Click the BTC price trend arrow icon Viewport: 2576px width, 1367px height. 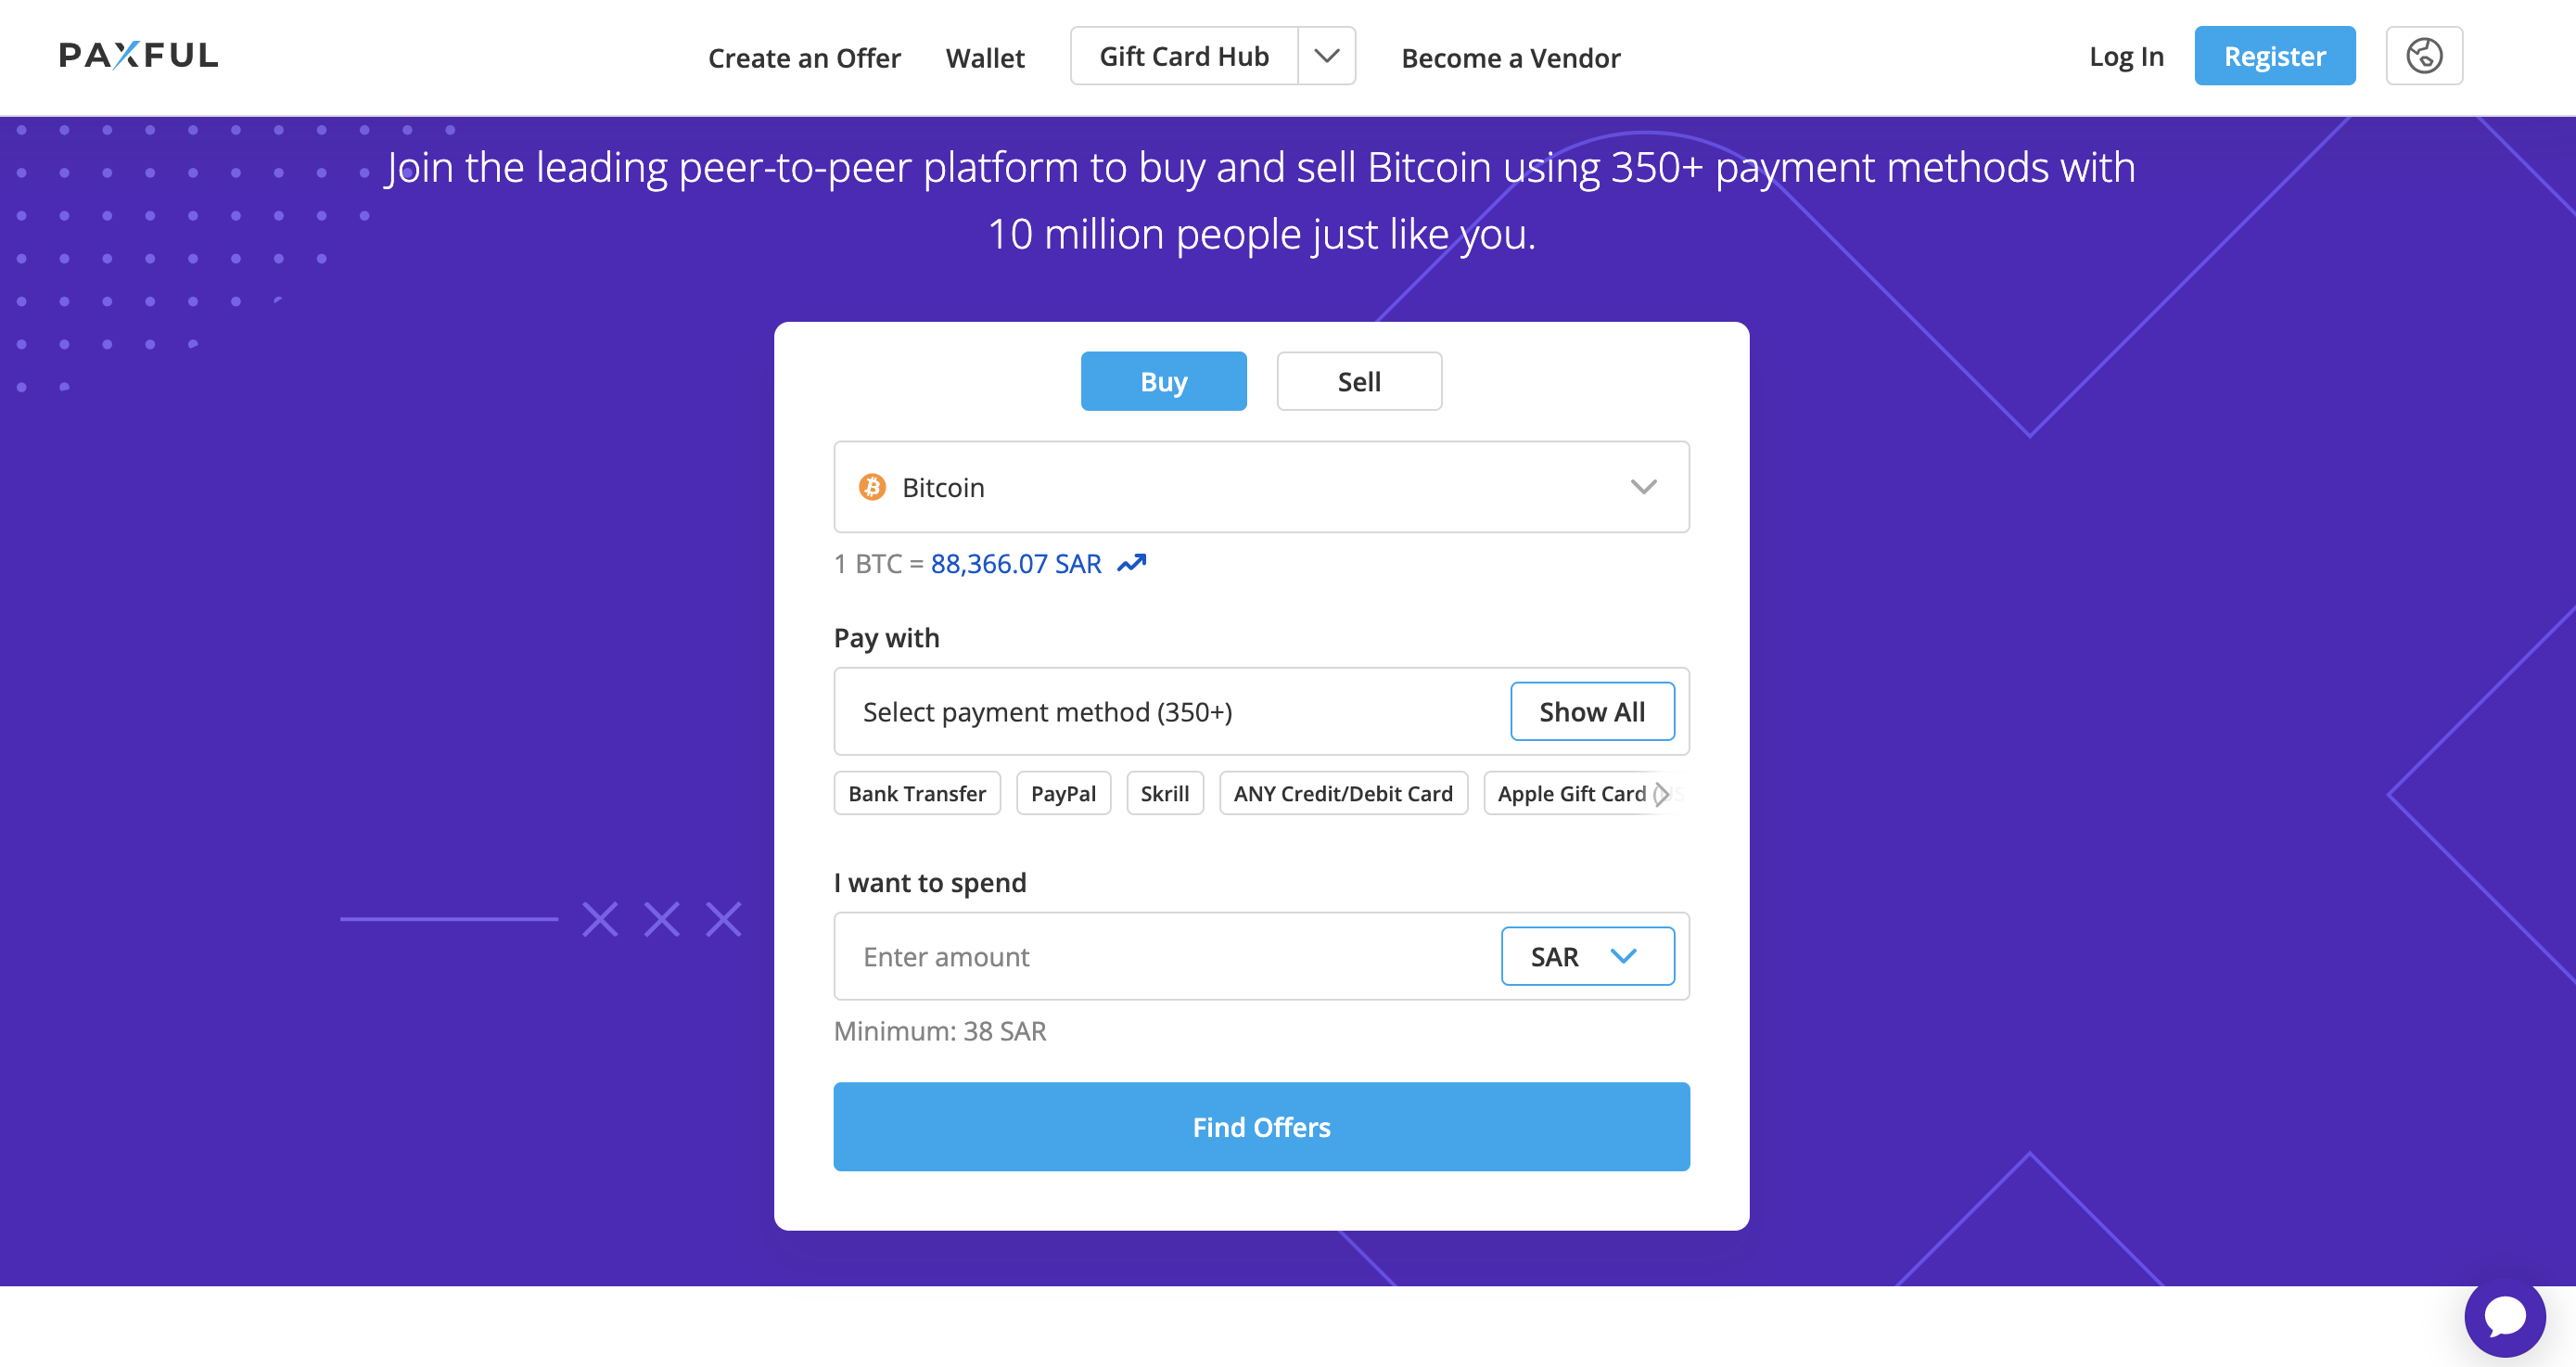click(1131, 564)
